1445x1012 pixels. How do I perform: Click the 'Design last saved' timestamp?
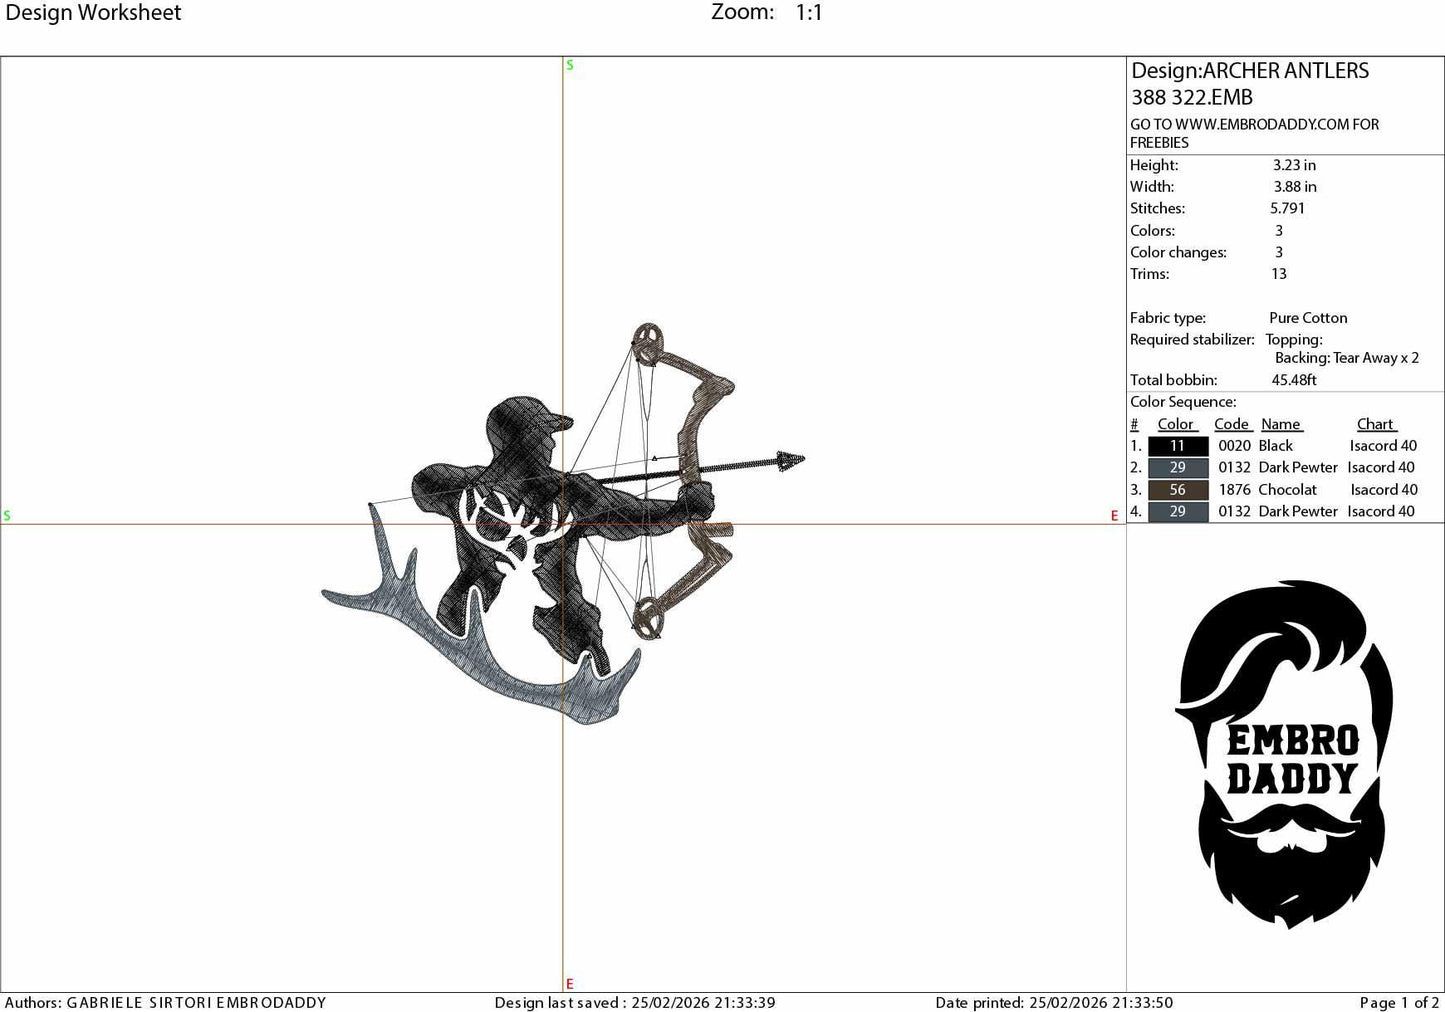tap(635, 1002)
